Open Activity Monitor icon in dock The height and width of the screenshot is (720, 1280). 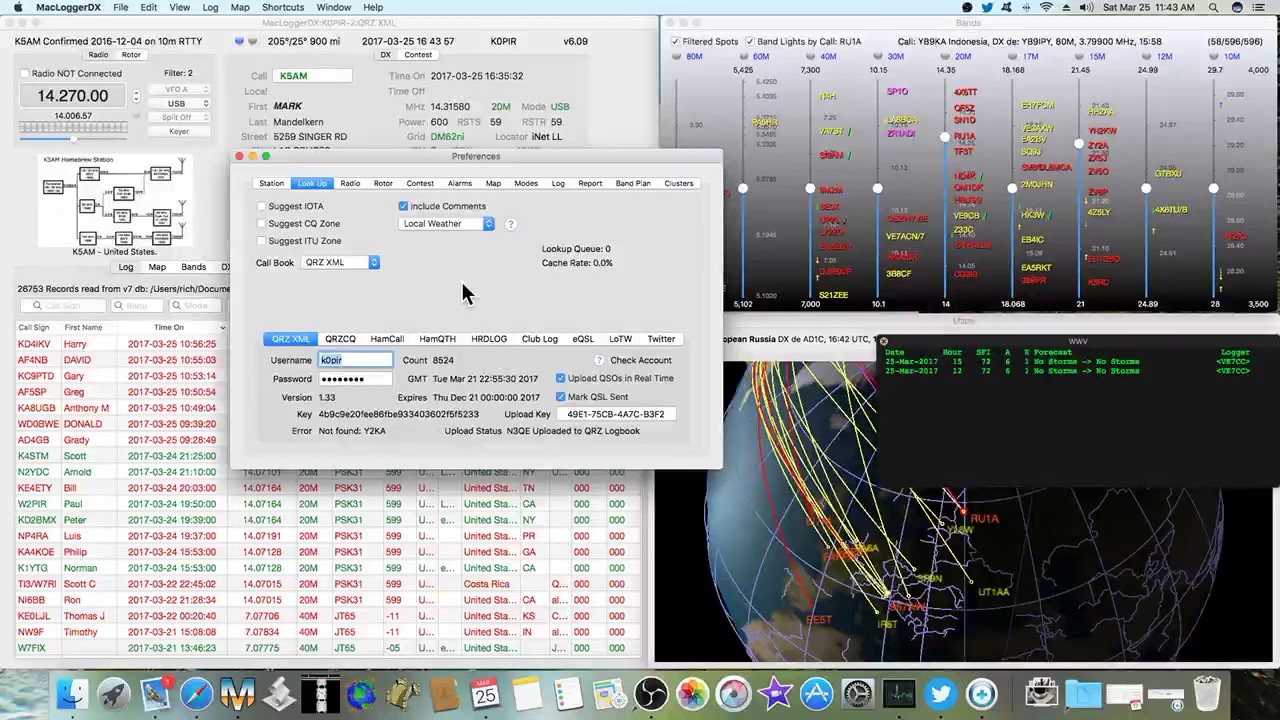(899, 693)
